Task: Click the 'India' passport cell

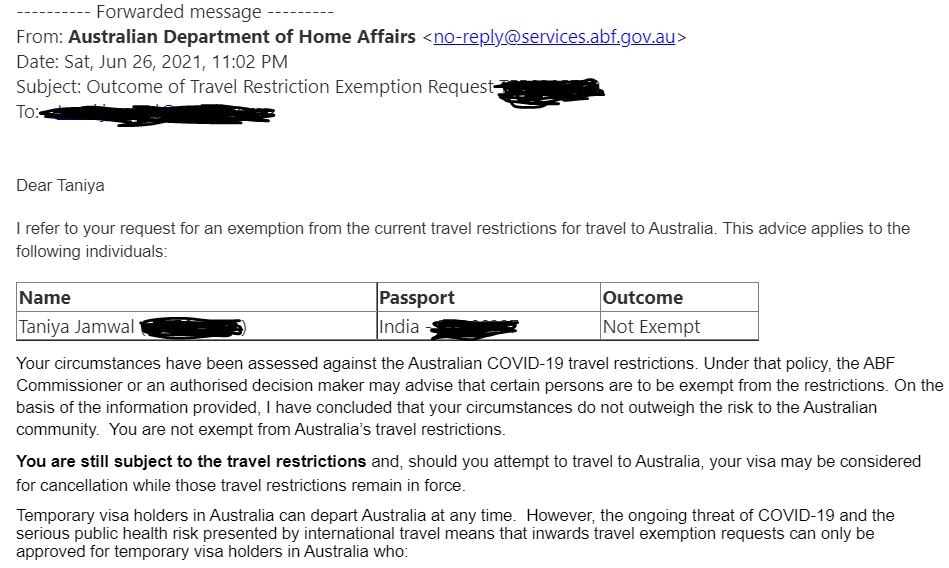Action: pos(399,327)
